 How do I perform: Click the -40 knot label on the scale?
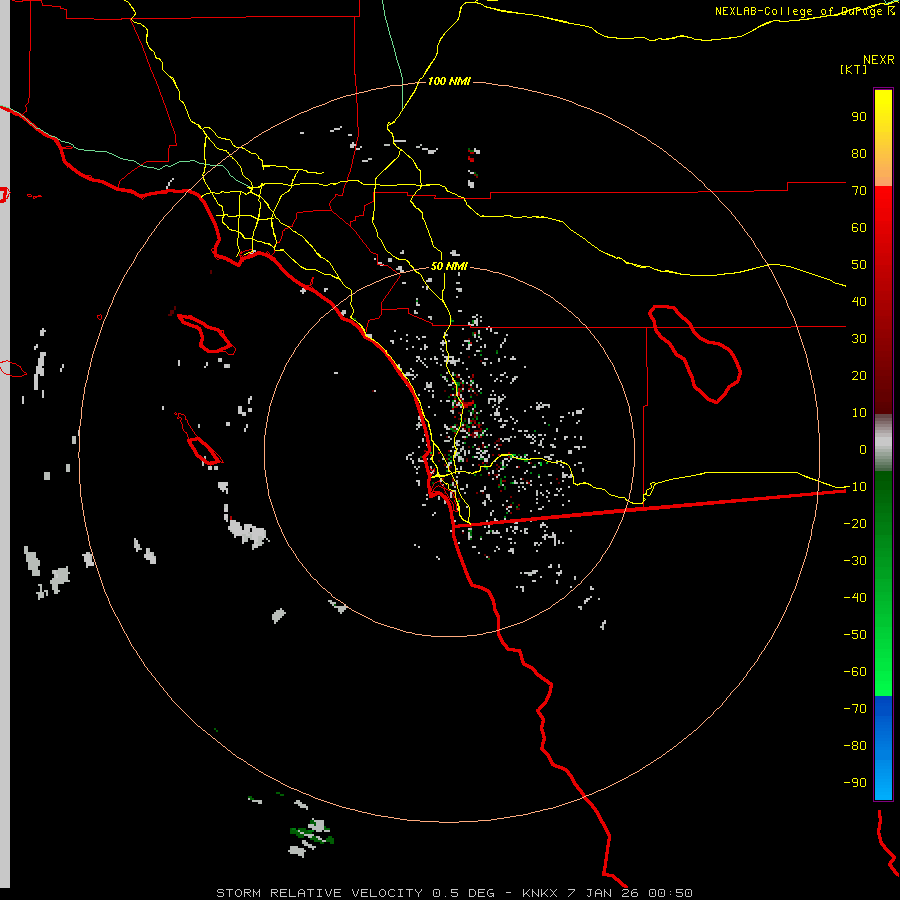[855, 598]
